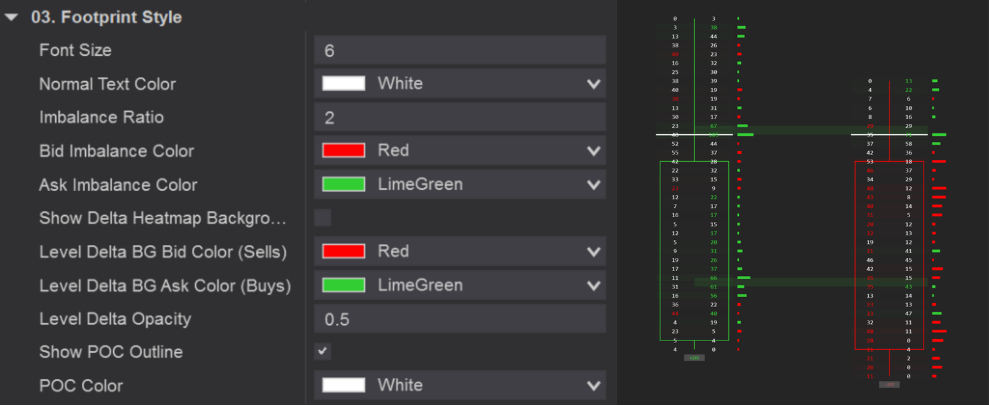Open Level Delta BG Bid Color dropdown
The width and height of the screenshot is (989, 406).
(593, 251)
